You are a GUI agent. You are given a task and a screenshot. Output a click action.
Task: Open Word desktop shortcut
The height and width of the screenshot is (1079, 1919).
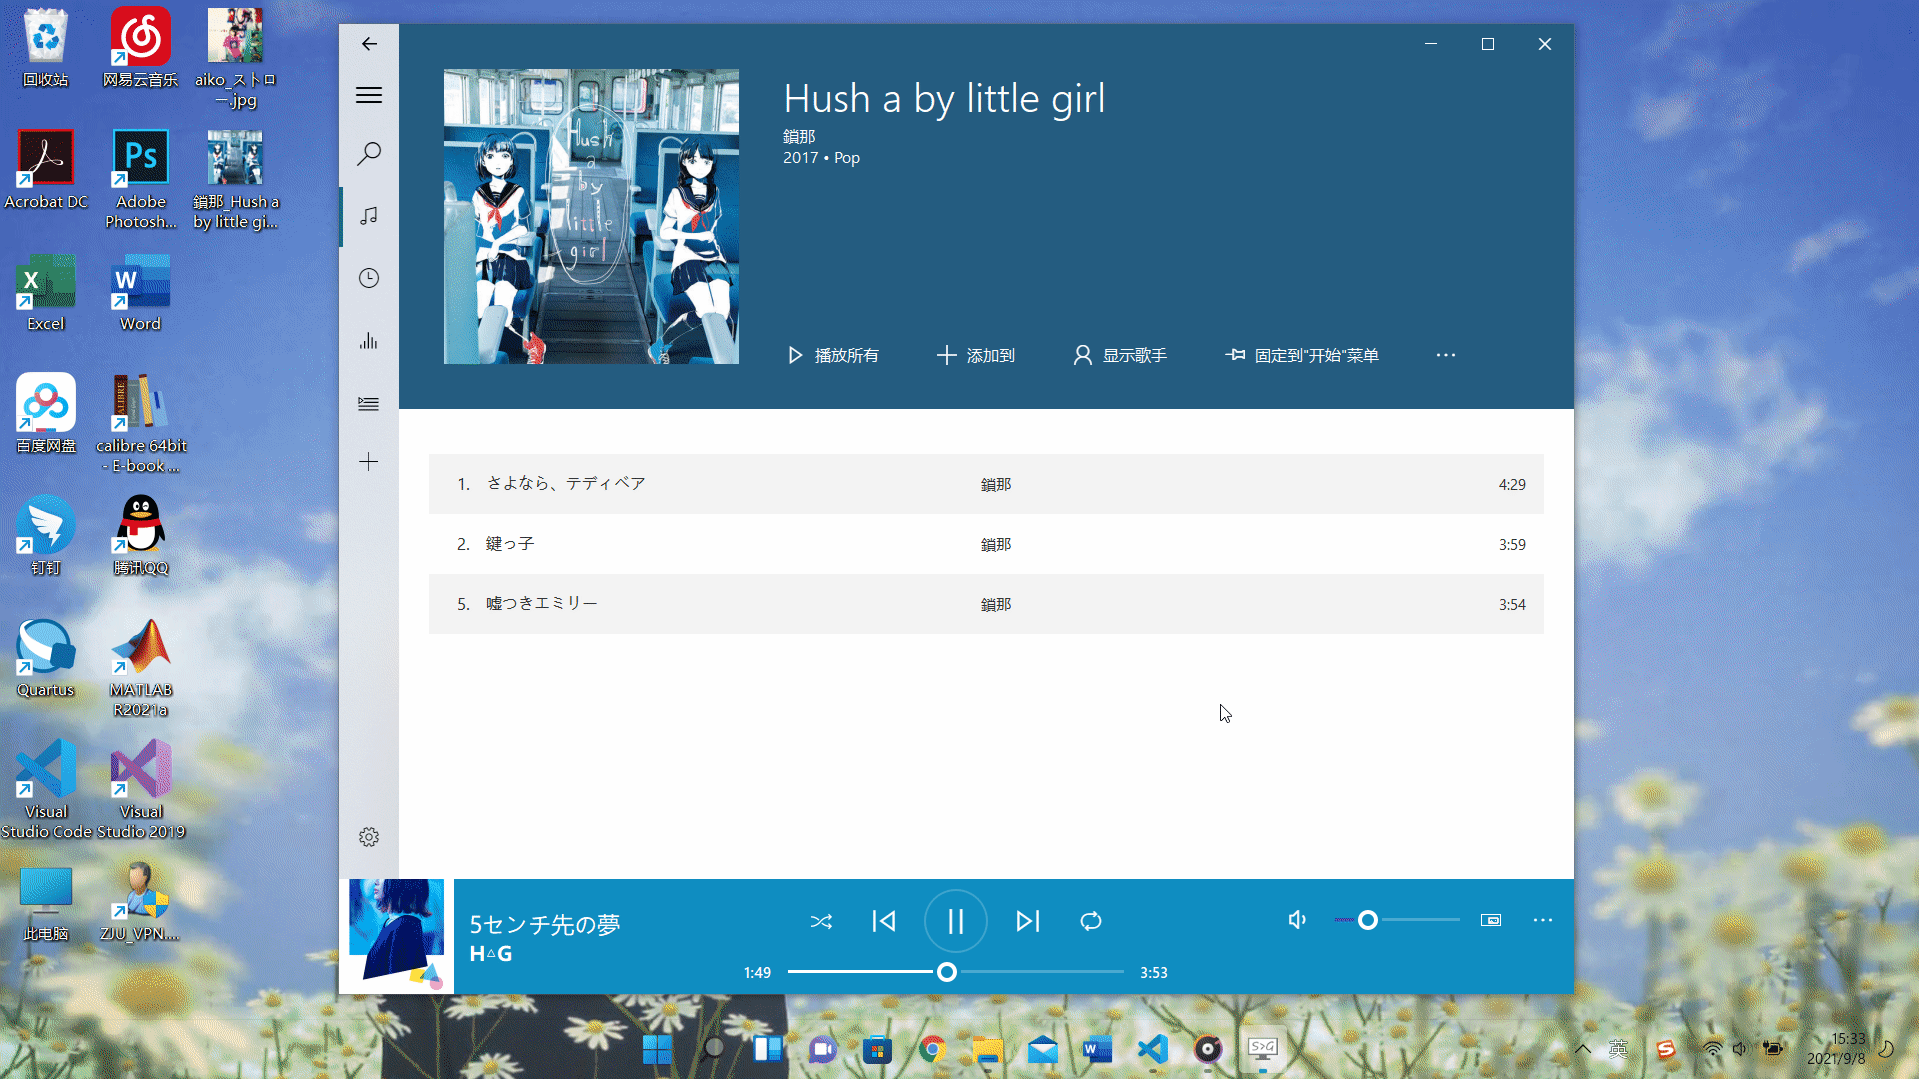point(140,292)
